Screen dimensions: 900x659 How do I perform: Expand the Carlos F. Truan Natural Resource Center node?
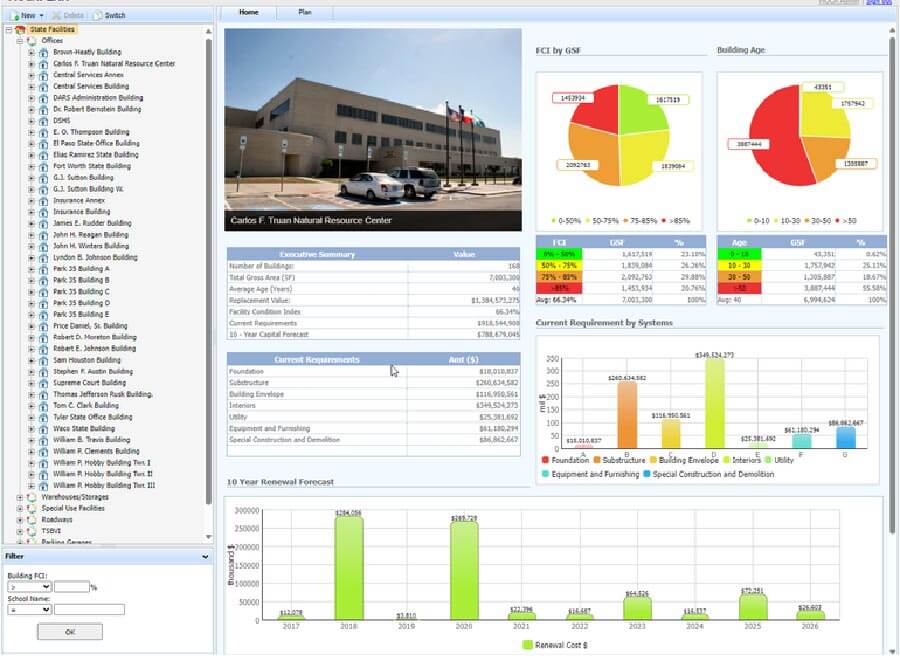[x=32, y=64]
